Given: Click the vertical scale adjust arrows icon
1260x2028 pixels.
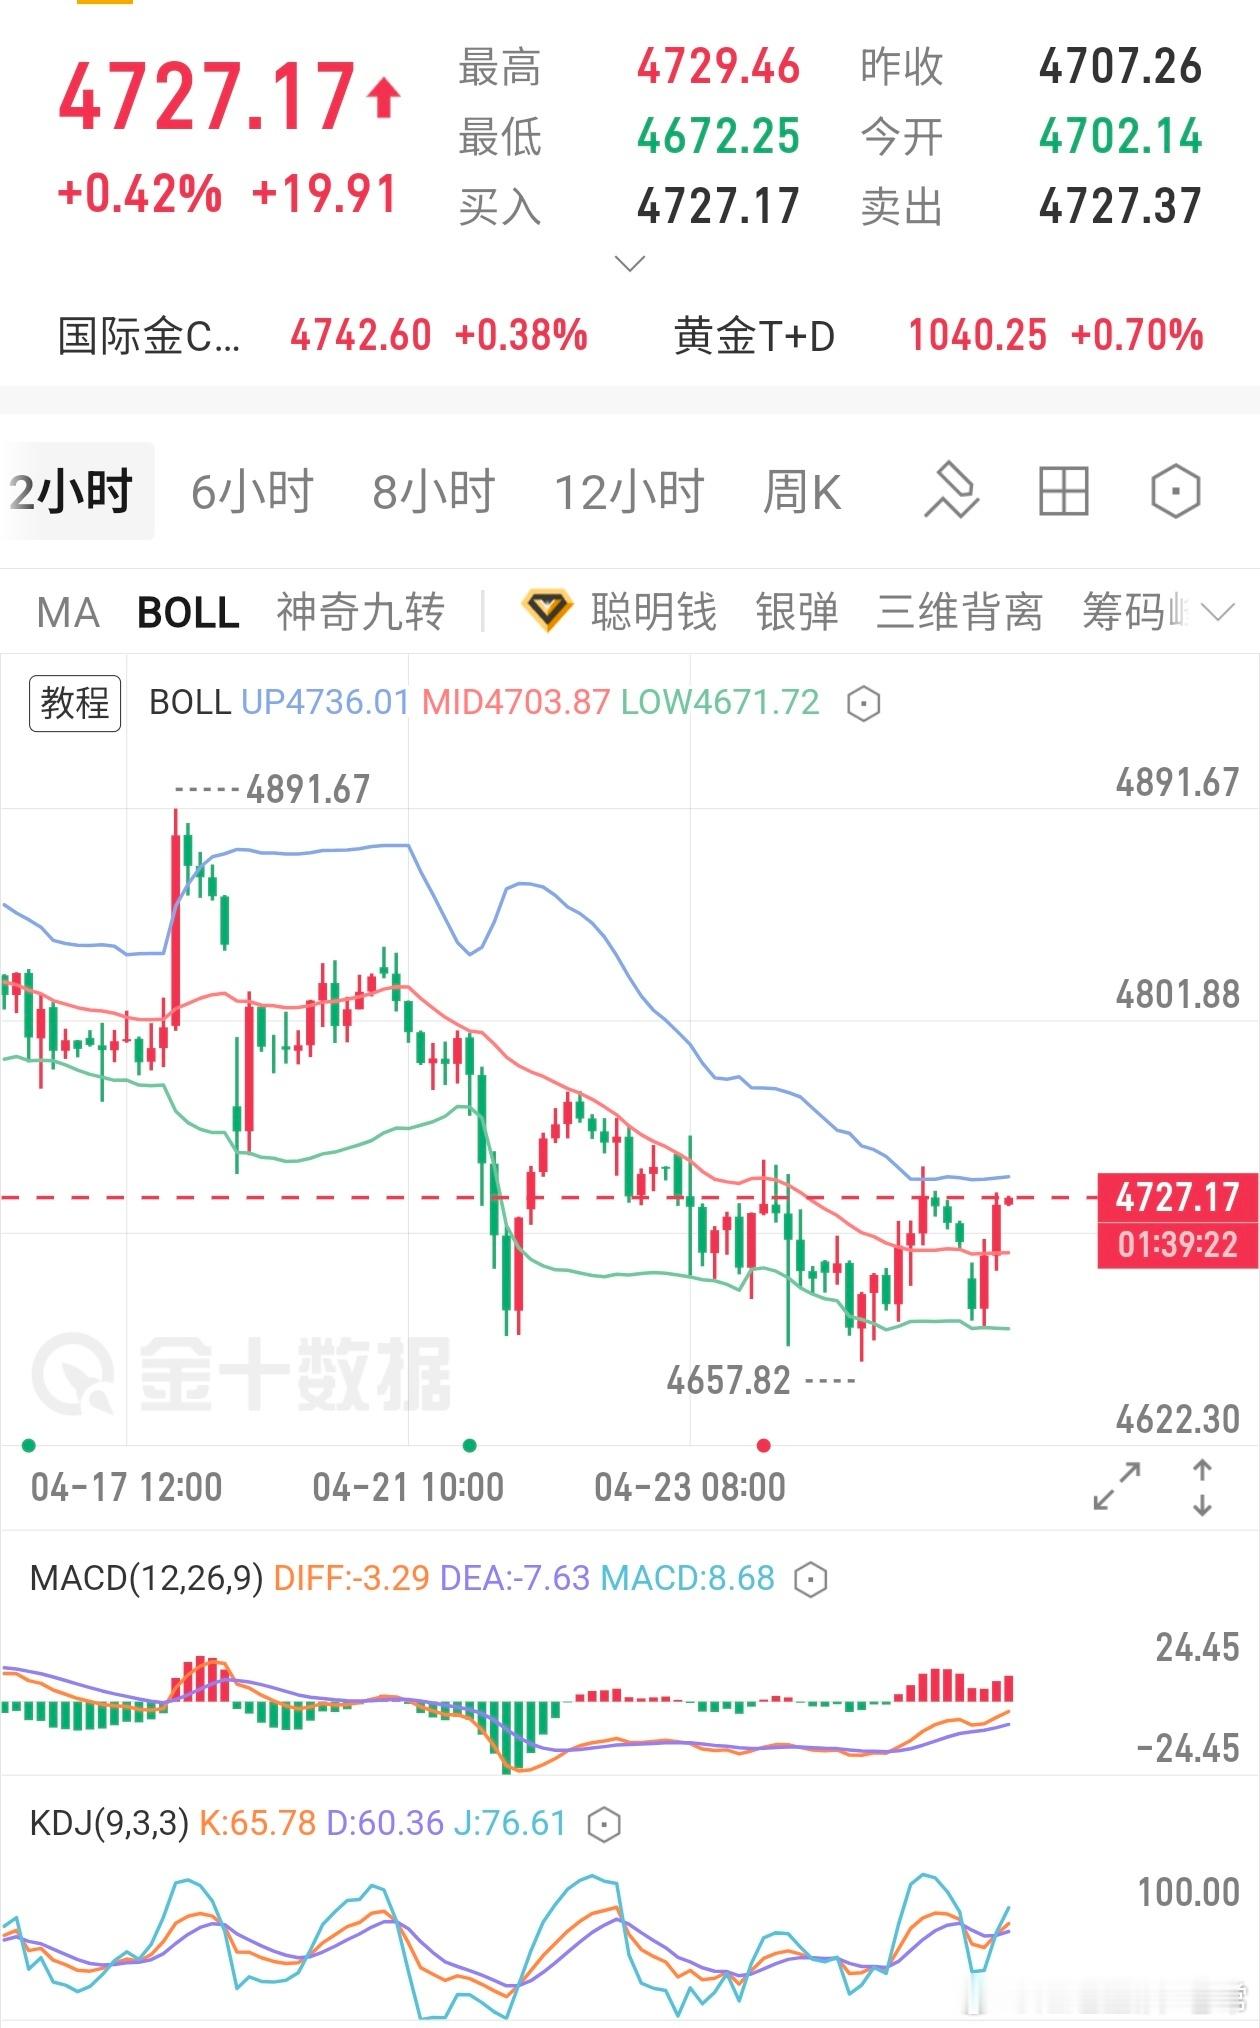Looking at the screenshot, I should point(1200,1490).
